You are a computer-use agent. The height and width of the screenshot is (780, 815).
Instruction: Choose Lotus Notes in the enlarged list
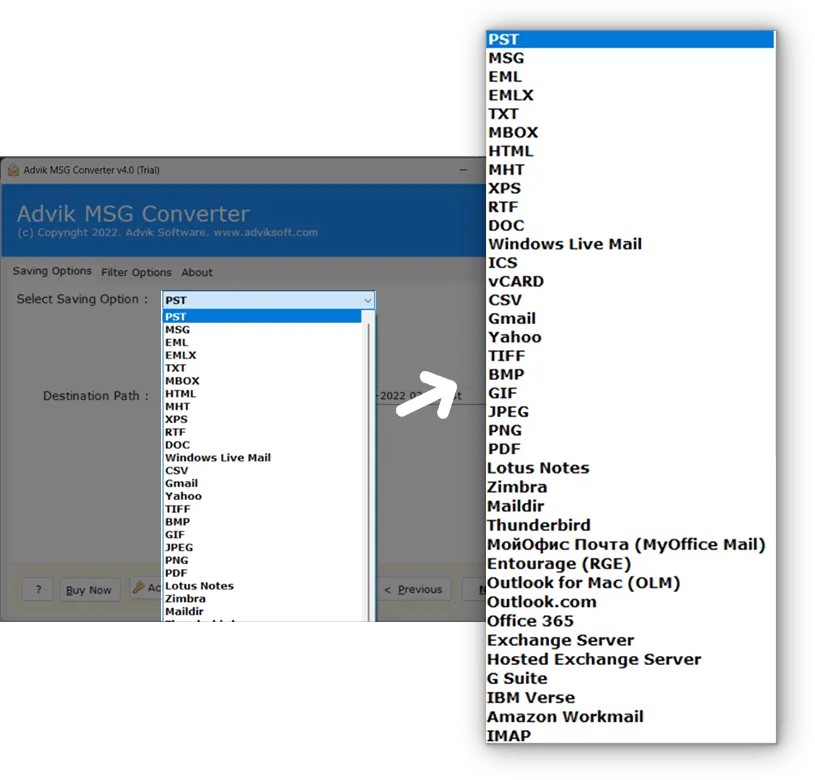[538, 468]
